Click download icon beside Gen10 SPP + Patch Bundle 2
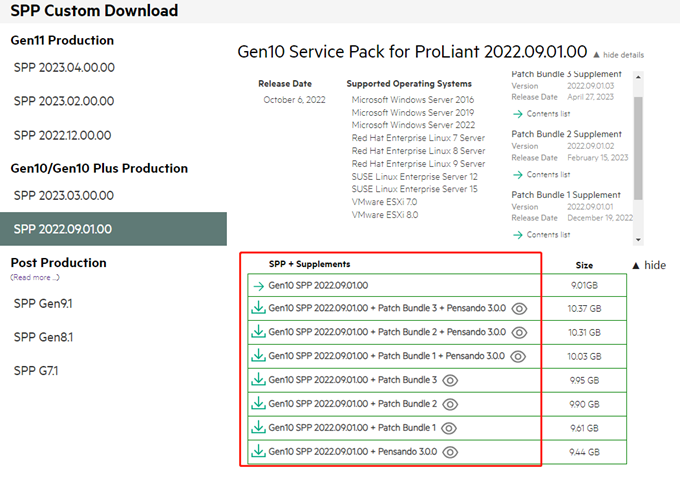 [258, 404]
